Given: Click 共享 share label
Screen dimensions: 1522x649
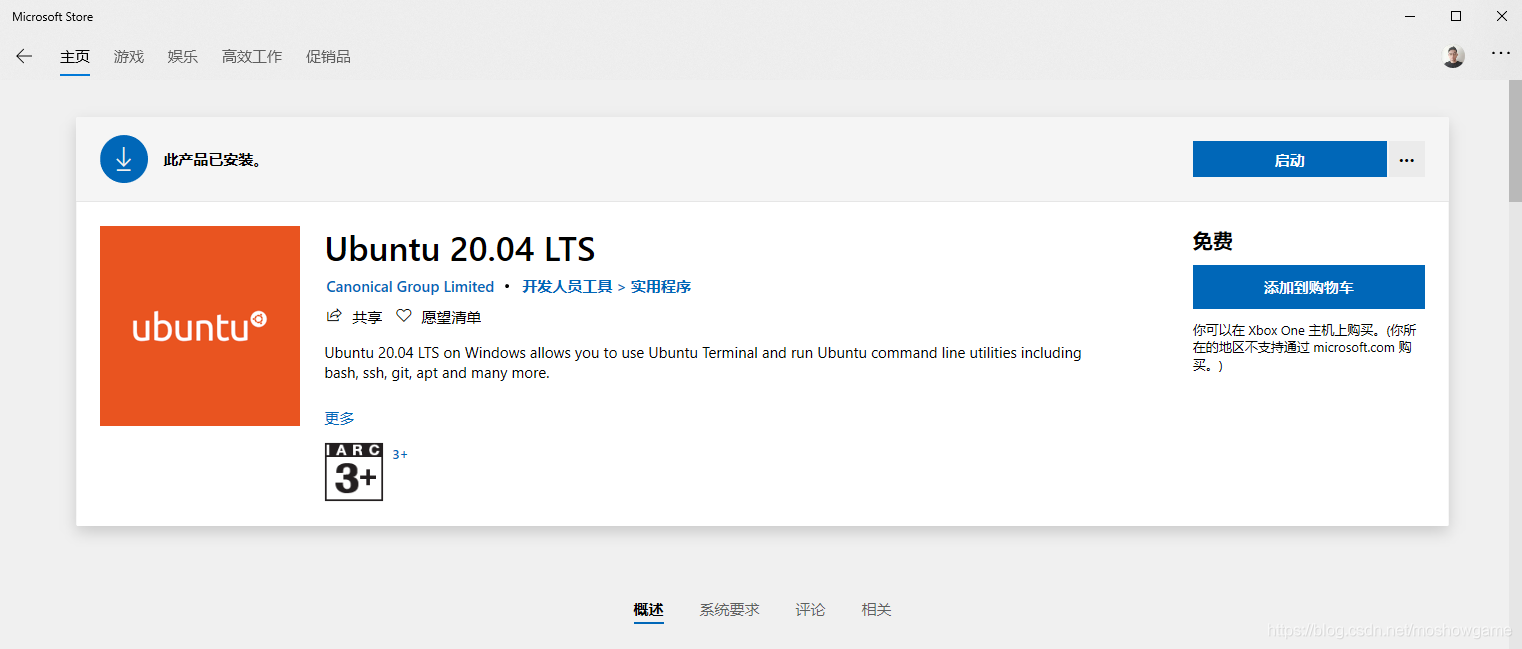Looking at the screenshot, I should (367, 317).
